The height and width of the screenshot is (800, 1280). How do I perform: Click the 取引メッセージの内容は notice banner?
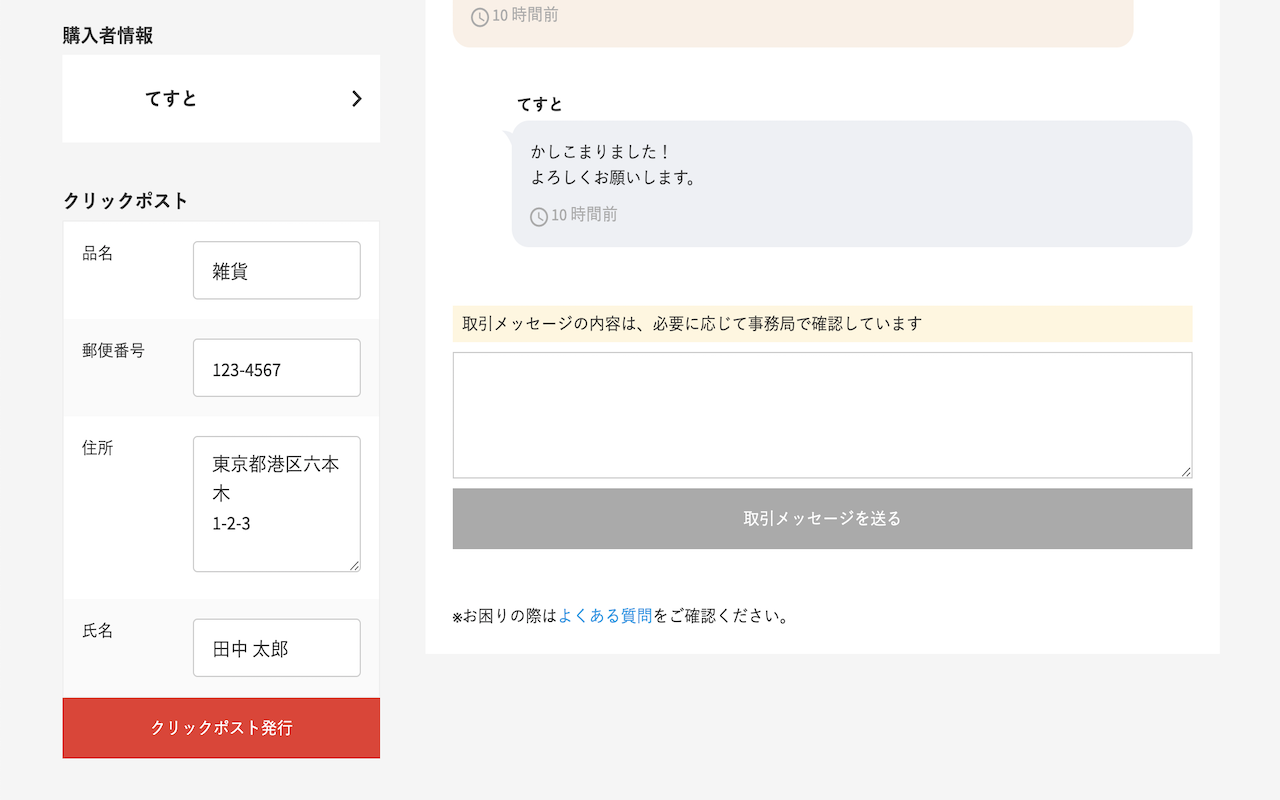pyautogui.click(x=822, y=324)
